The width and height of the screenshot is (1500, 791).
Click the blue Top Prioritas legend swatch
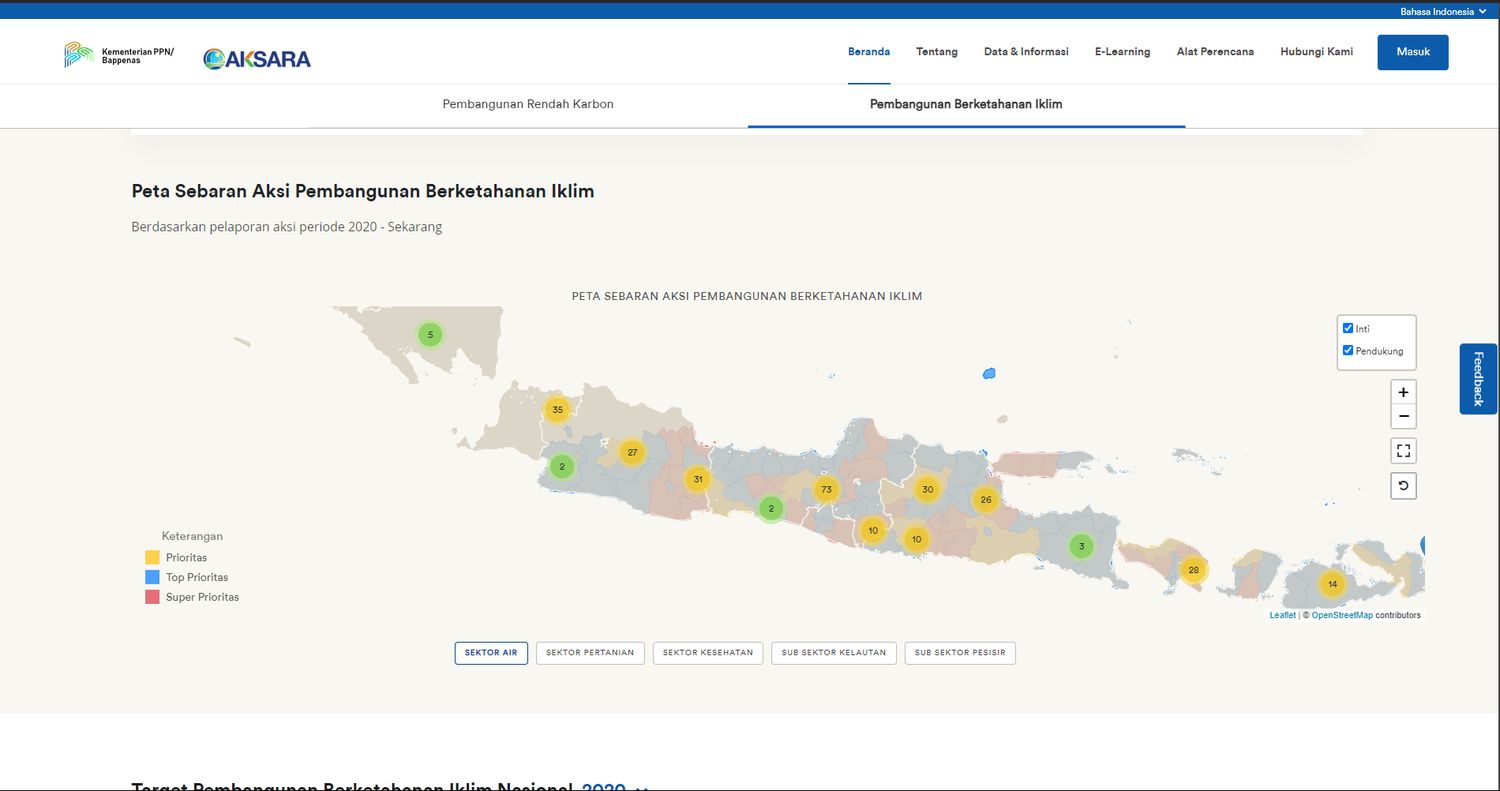click(x=152, y=577)
